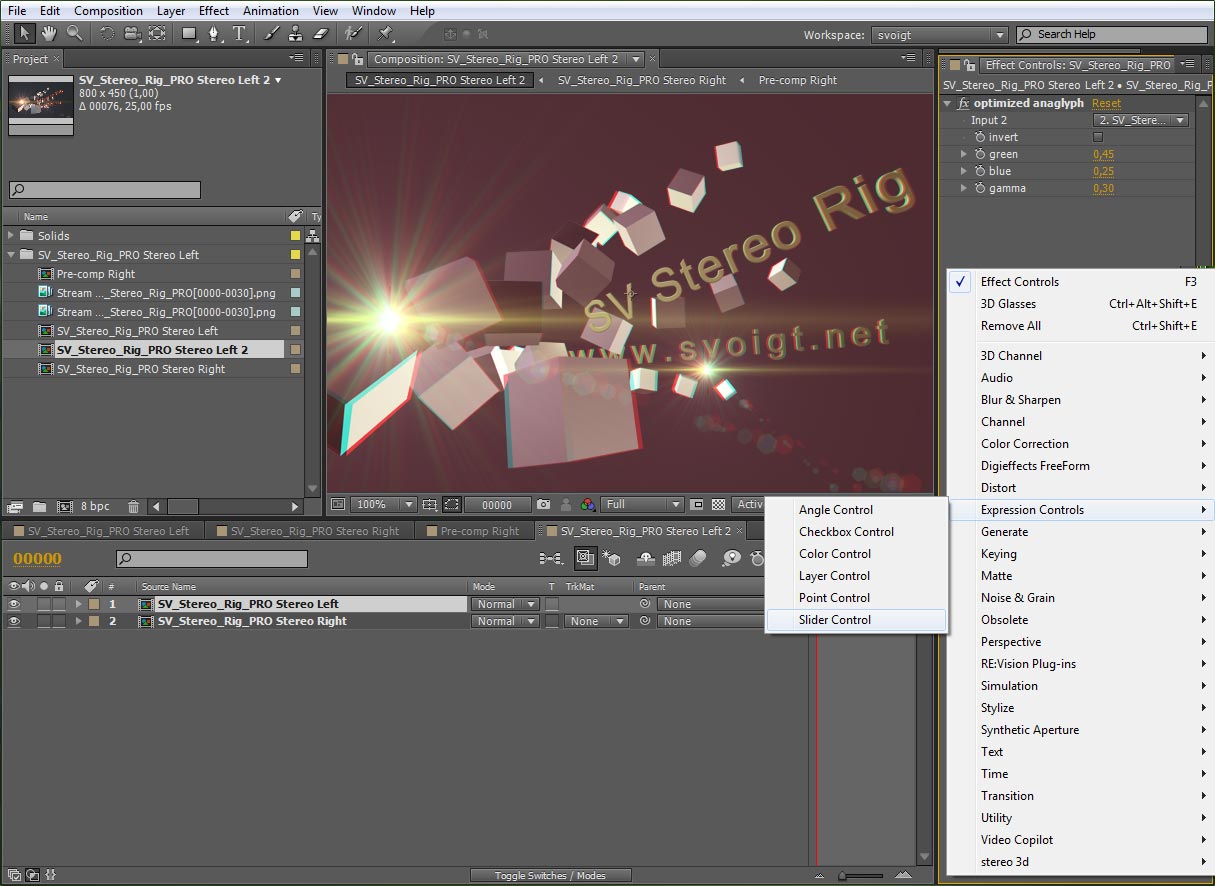Image resolution: width=1215 pixels, height=886 pixels.
Task: Toggle the composition viewer lock icon
Action: tap(357, 59)
